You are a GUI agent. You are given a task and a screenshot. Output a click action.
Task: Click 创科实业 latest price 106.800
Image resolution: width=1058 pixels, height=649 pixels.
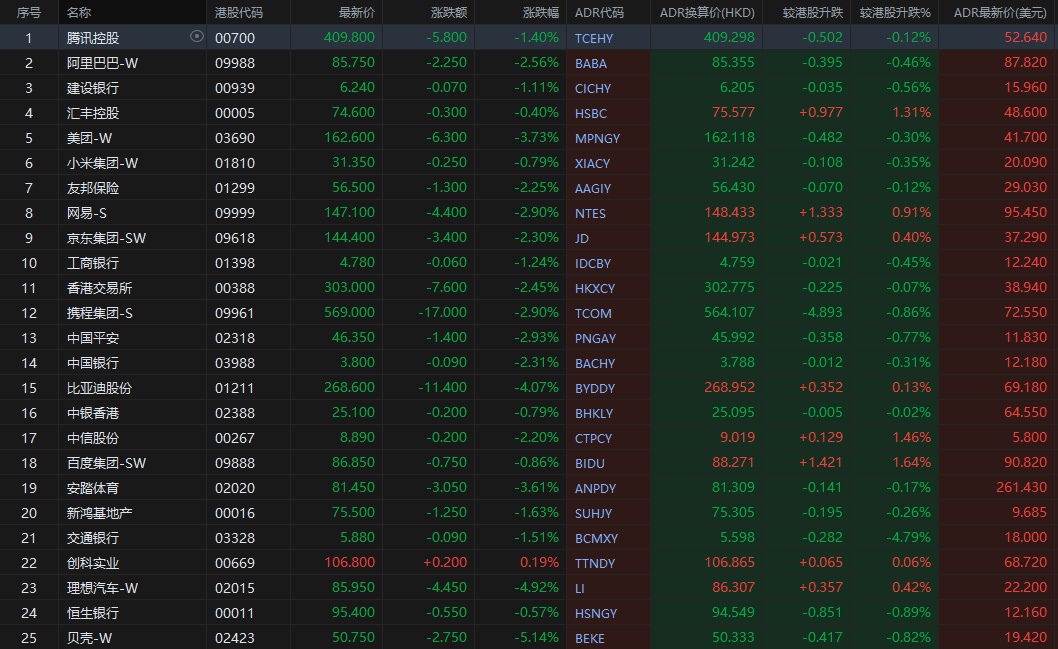(350, 562)
